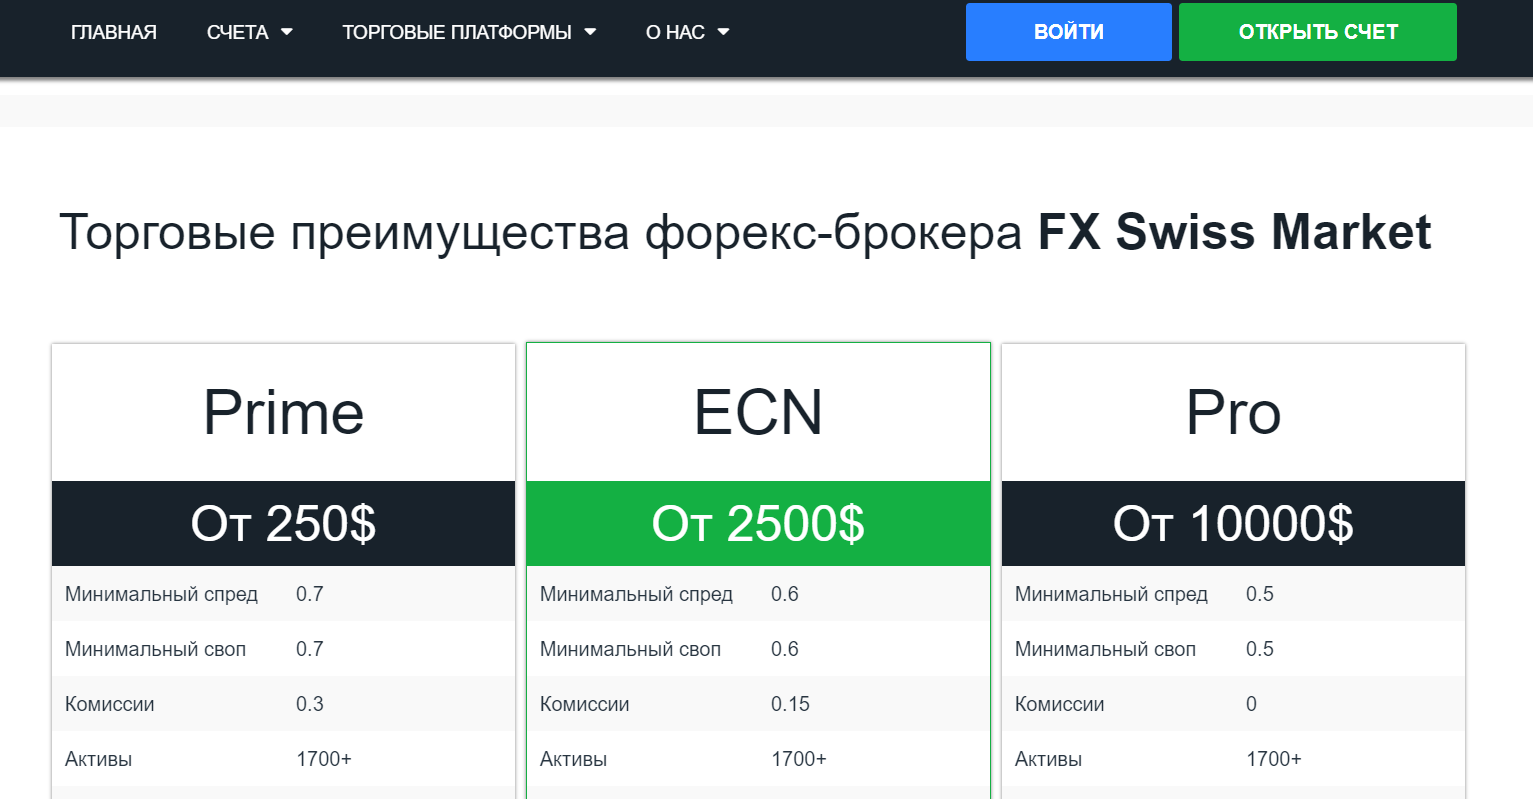
Task: Open the ГЛАВНАЯ menu item
Action: pos(114,32)
